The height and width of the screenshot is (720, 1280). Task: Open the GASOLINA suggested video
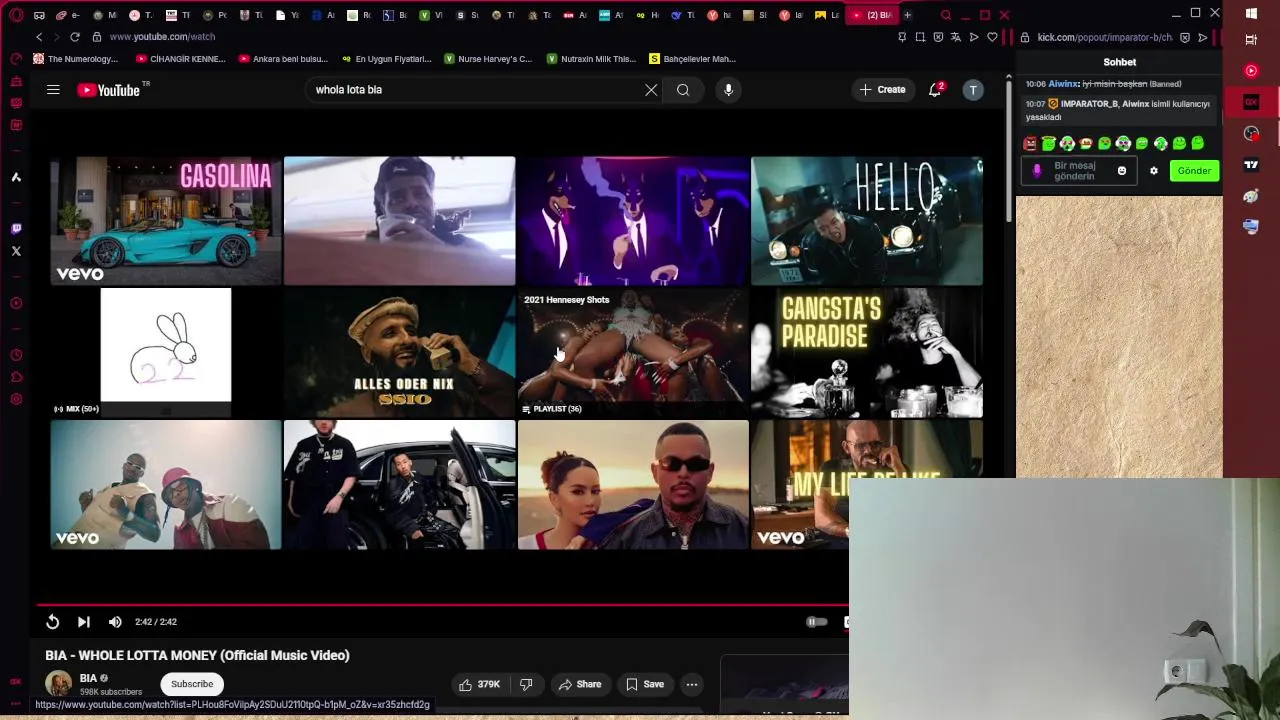coord(166,220)
